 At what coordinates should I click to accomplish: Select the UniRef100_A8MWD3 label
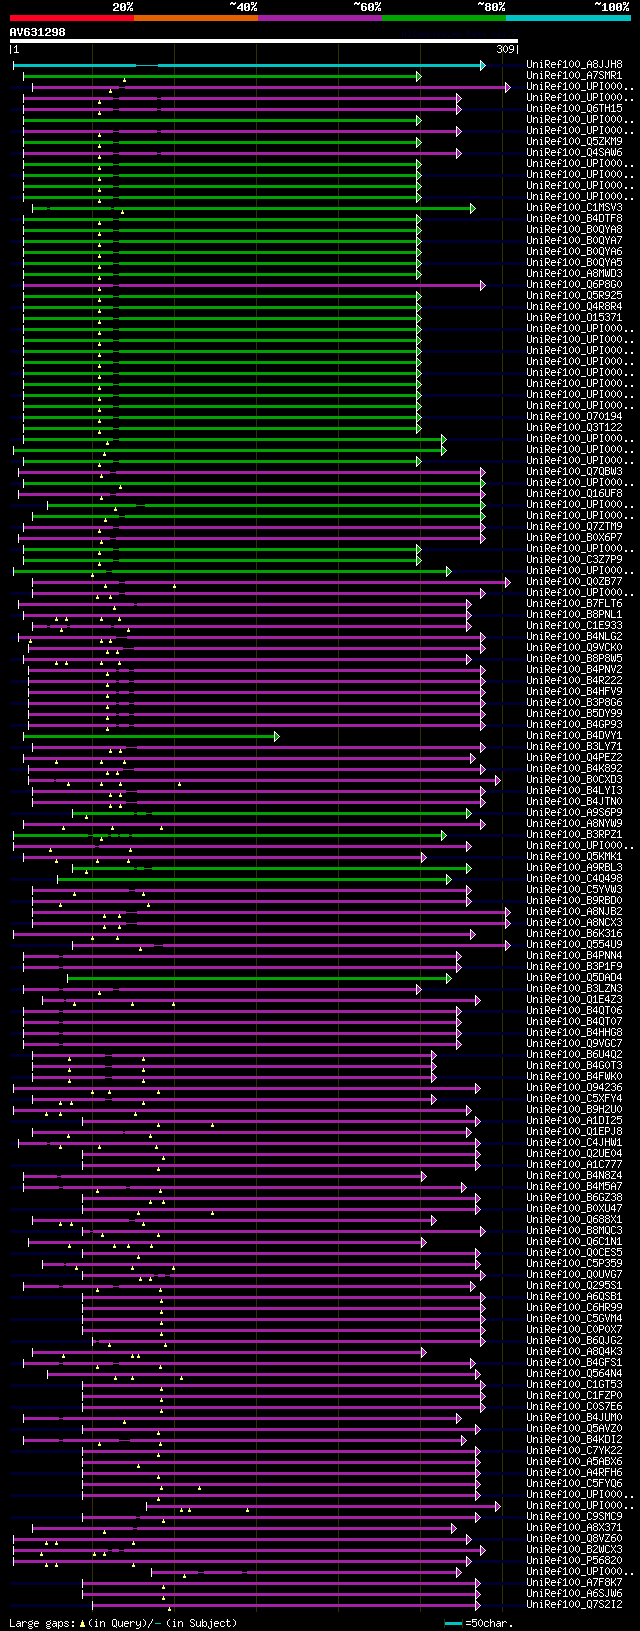click(x=574, y=274)
